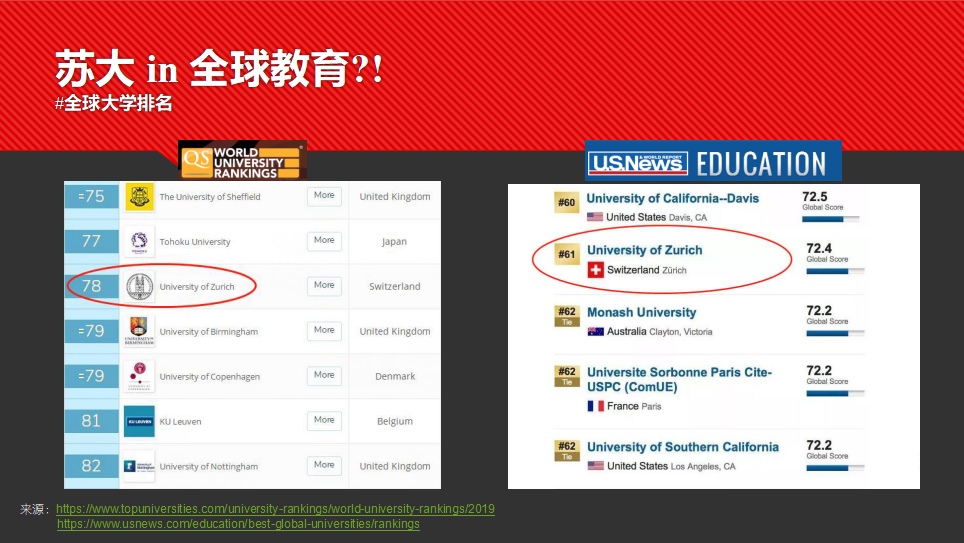Click the global score bar for Monash University

click(x=835, y=333)
